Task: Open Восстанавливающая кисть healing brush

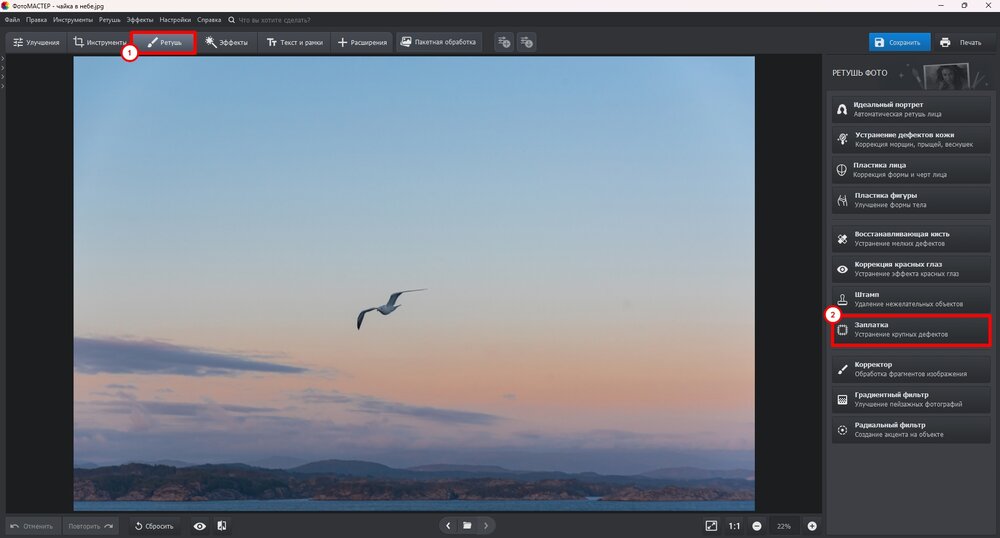Action: coord(910,240)
